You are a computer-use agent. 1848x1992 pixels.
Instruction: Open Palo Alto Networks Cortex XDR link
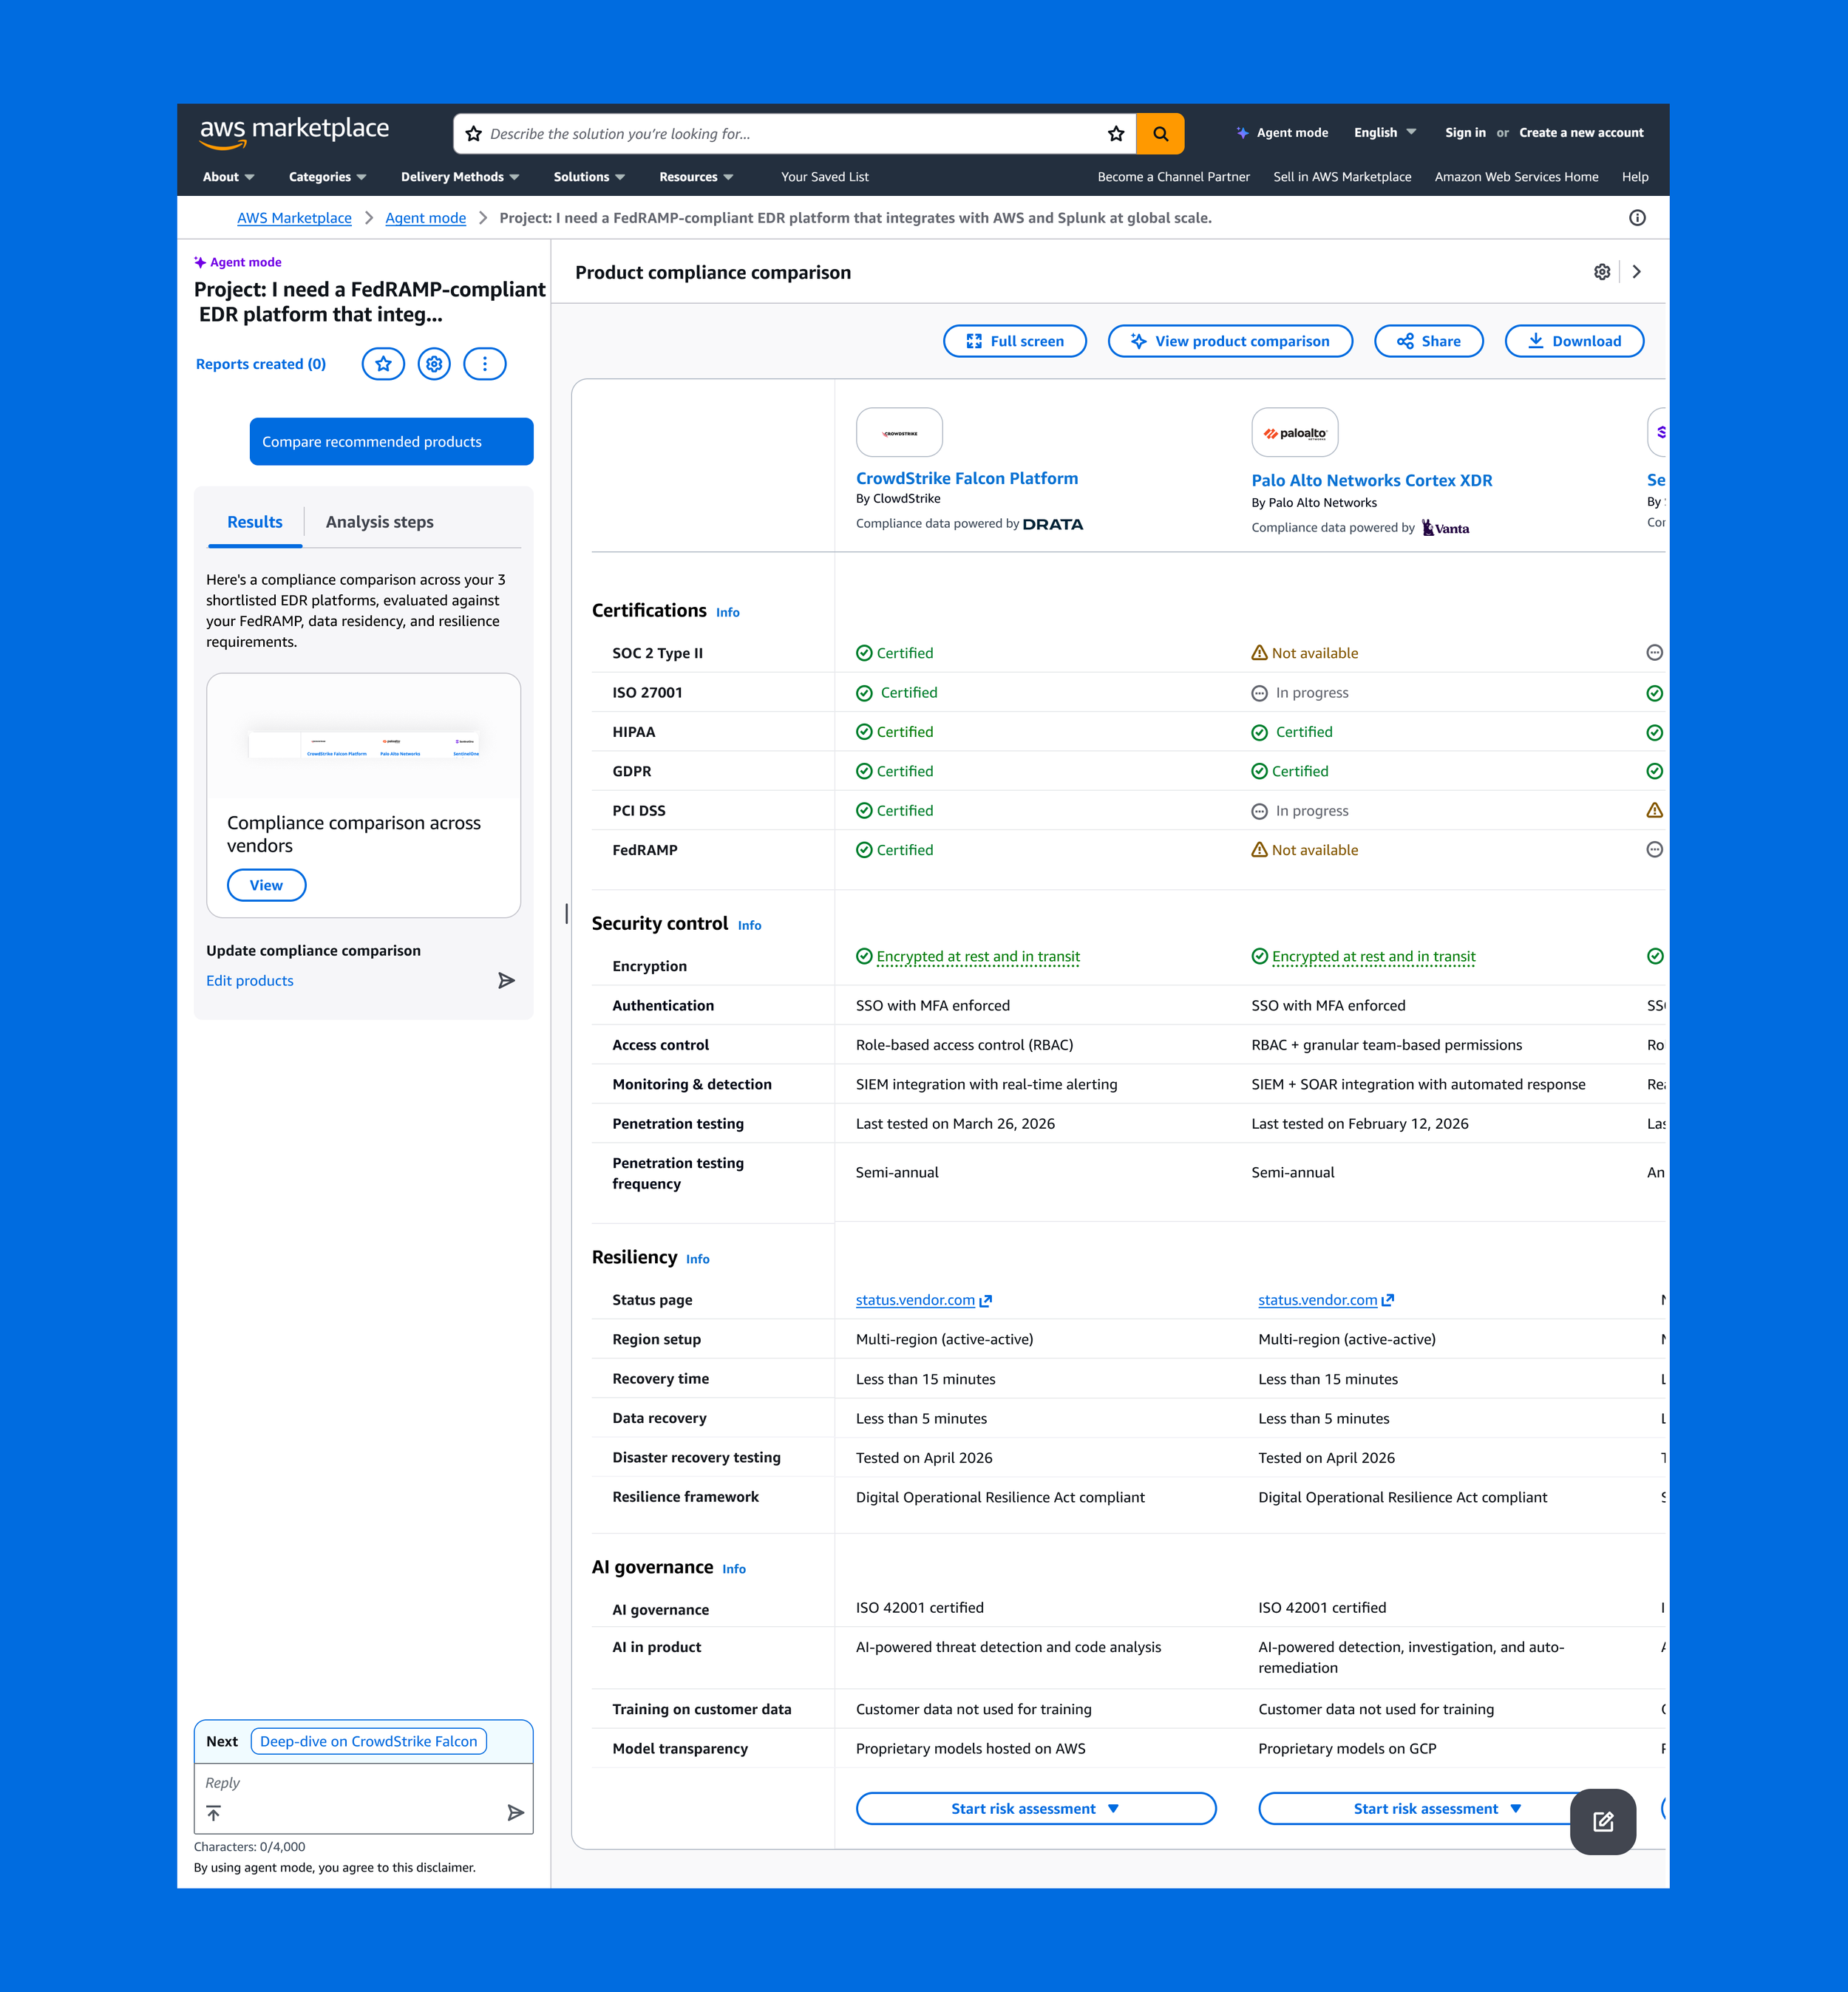coord(1371,480)
